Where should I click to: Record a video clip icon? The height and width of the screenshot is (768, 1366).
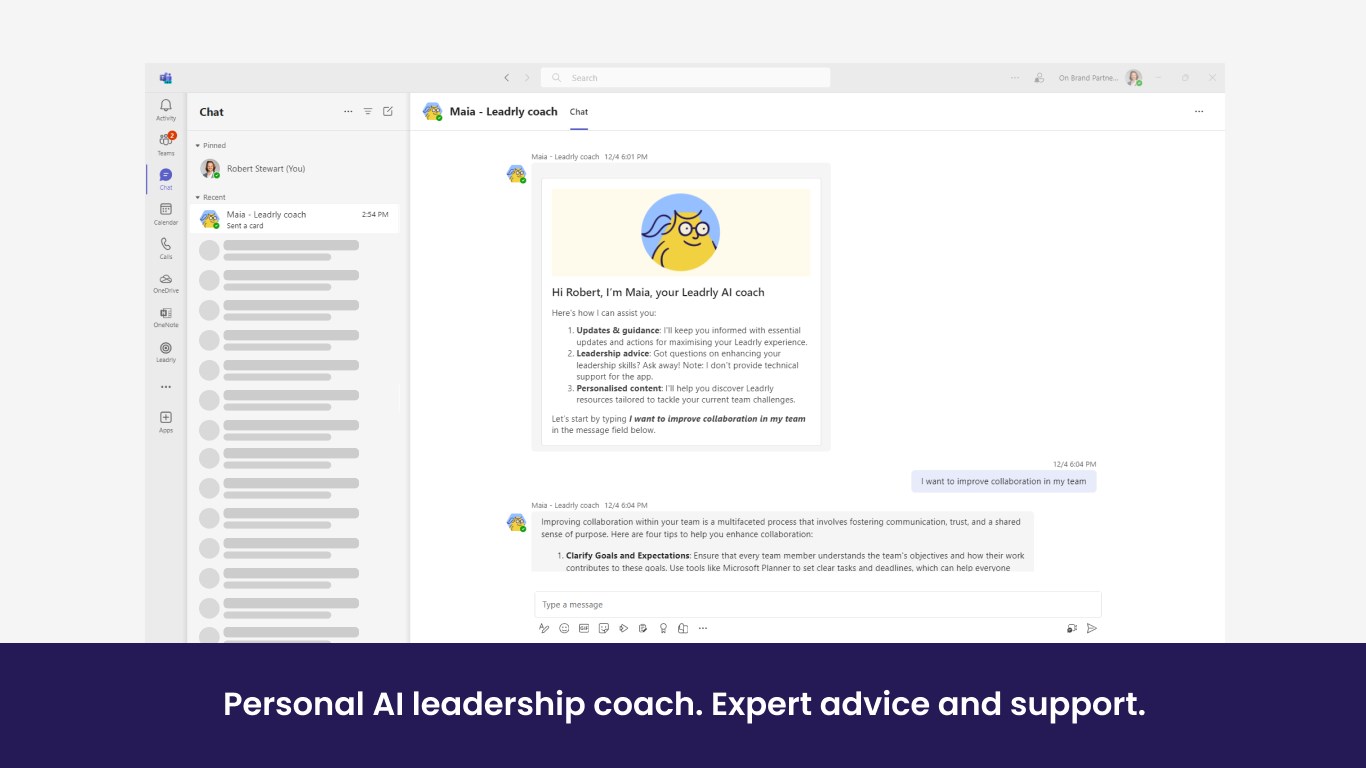1072,628
